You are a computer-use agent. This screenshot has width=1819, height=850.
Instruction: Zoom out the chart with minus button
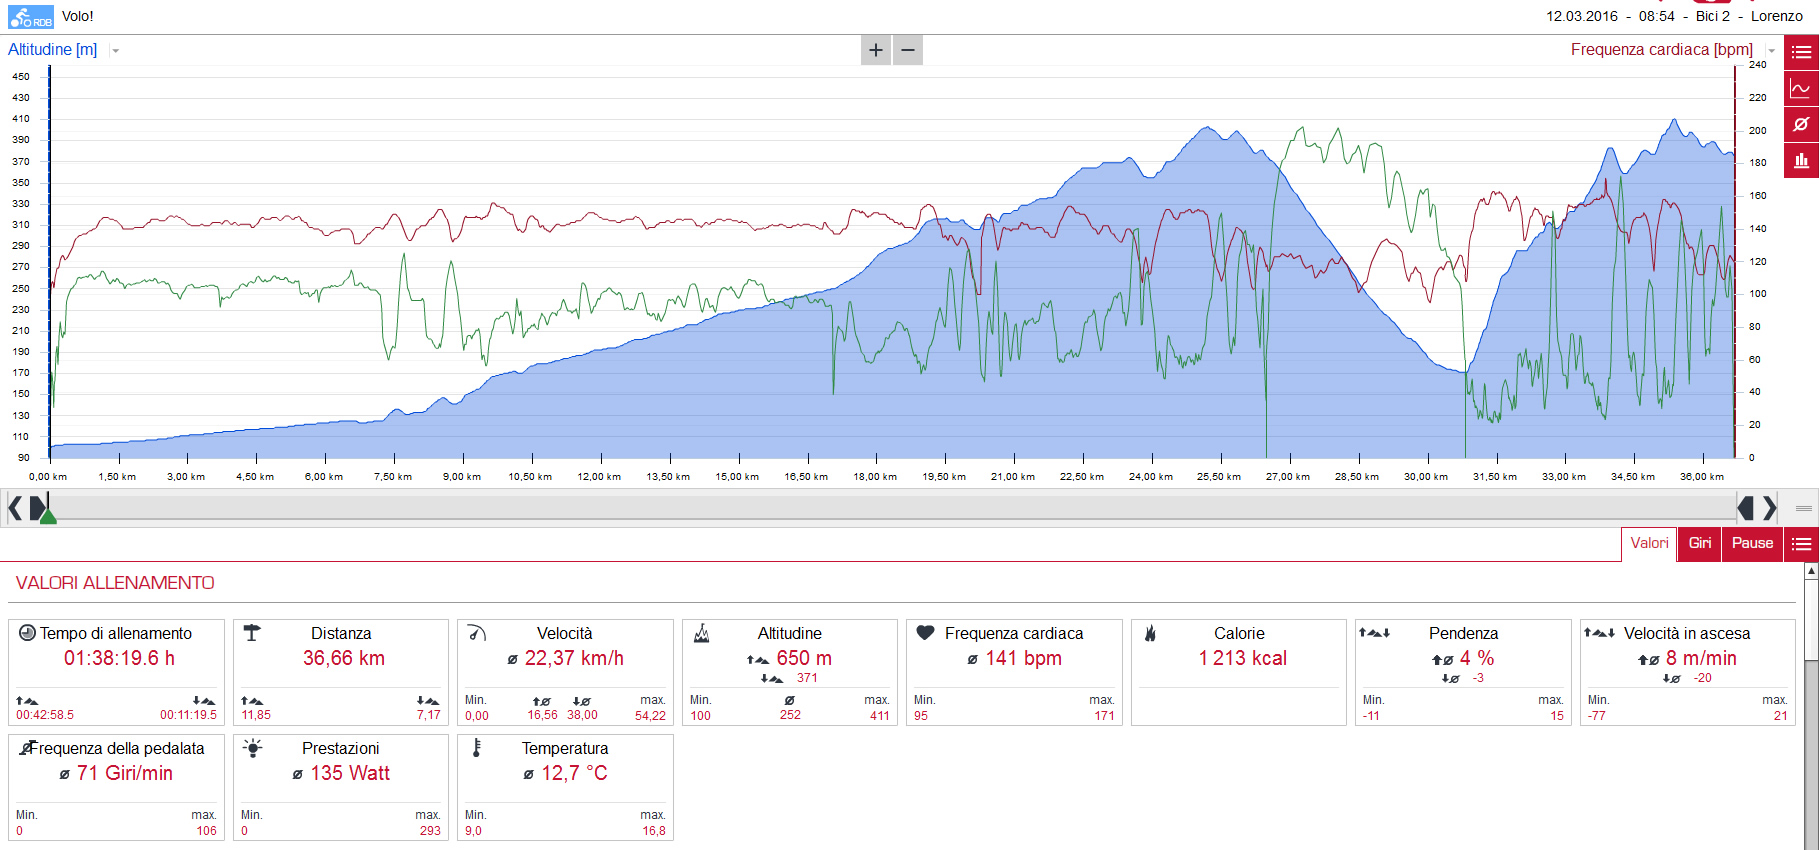point(908,50)
